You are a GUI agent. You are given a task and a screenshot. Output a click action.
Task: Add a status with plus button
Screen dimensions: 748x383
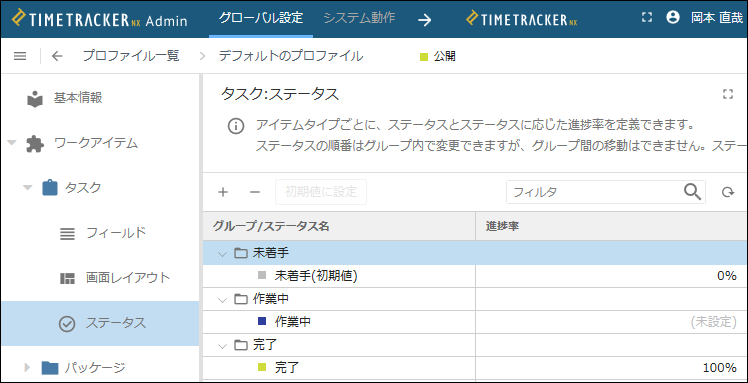click(223, 192)
